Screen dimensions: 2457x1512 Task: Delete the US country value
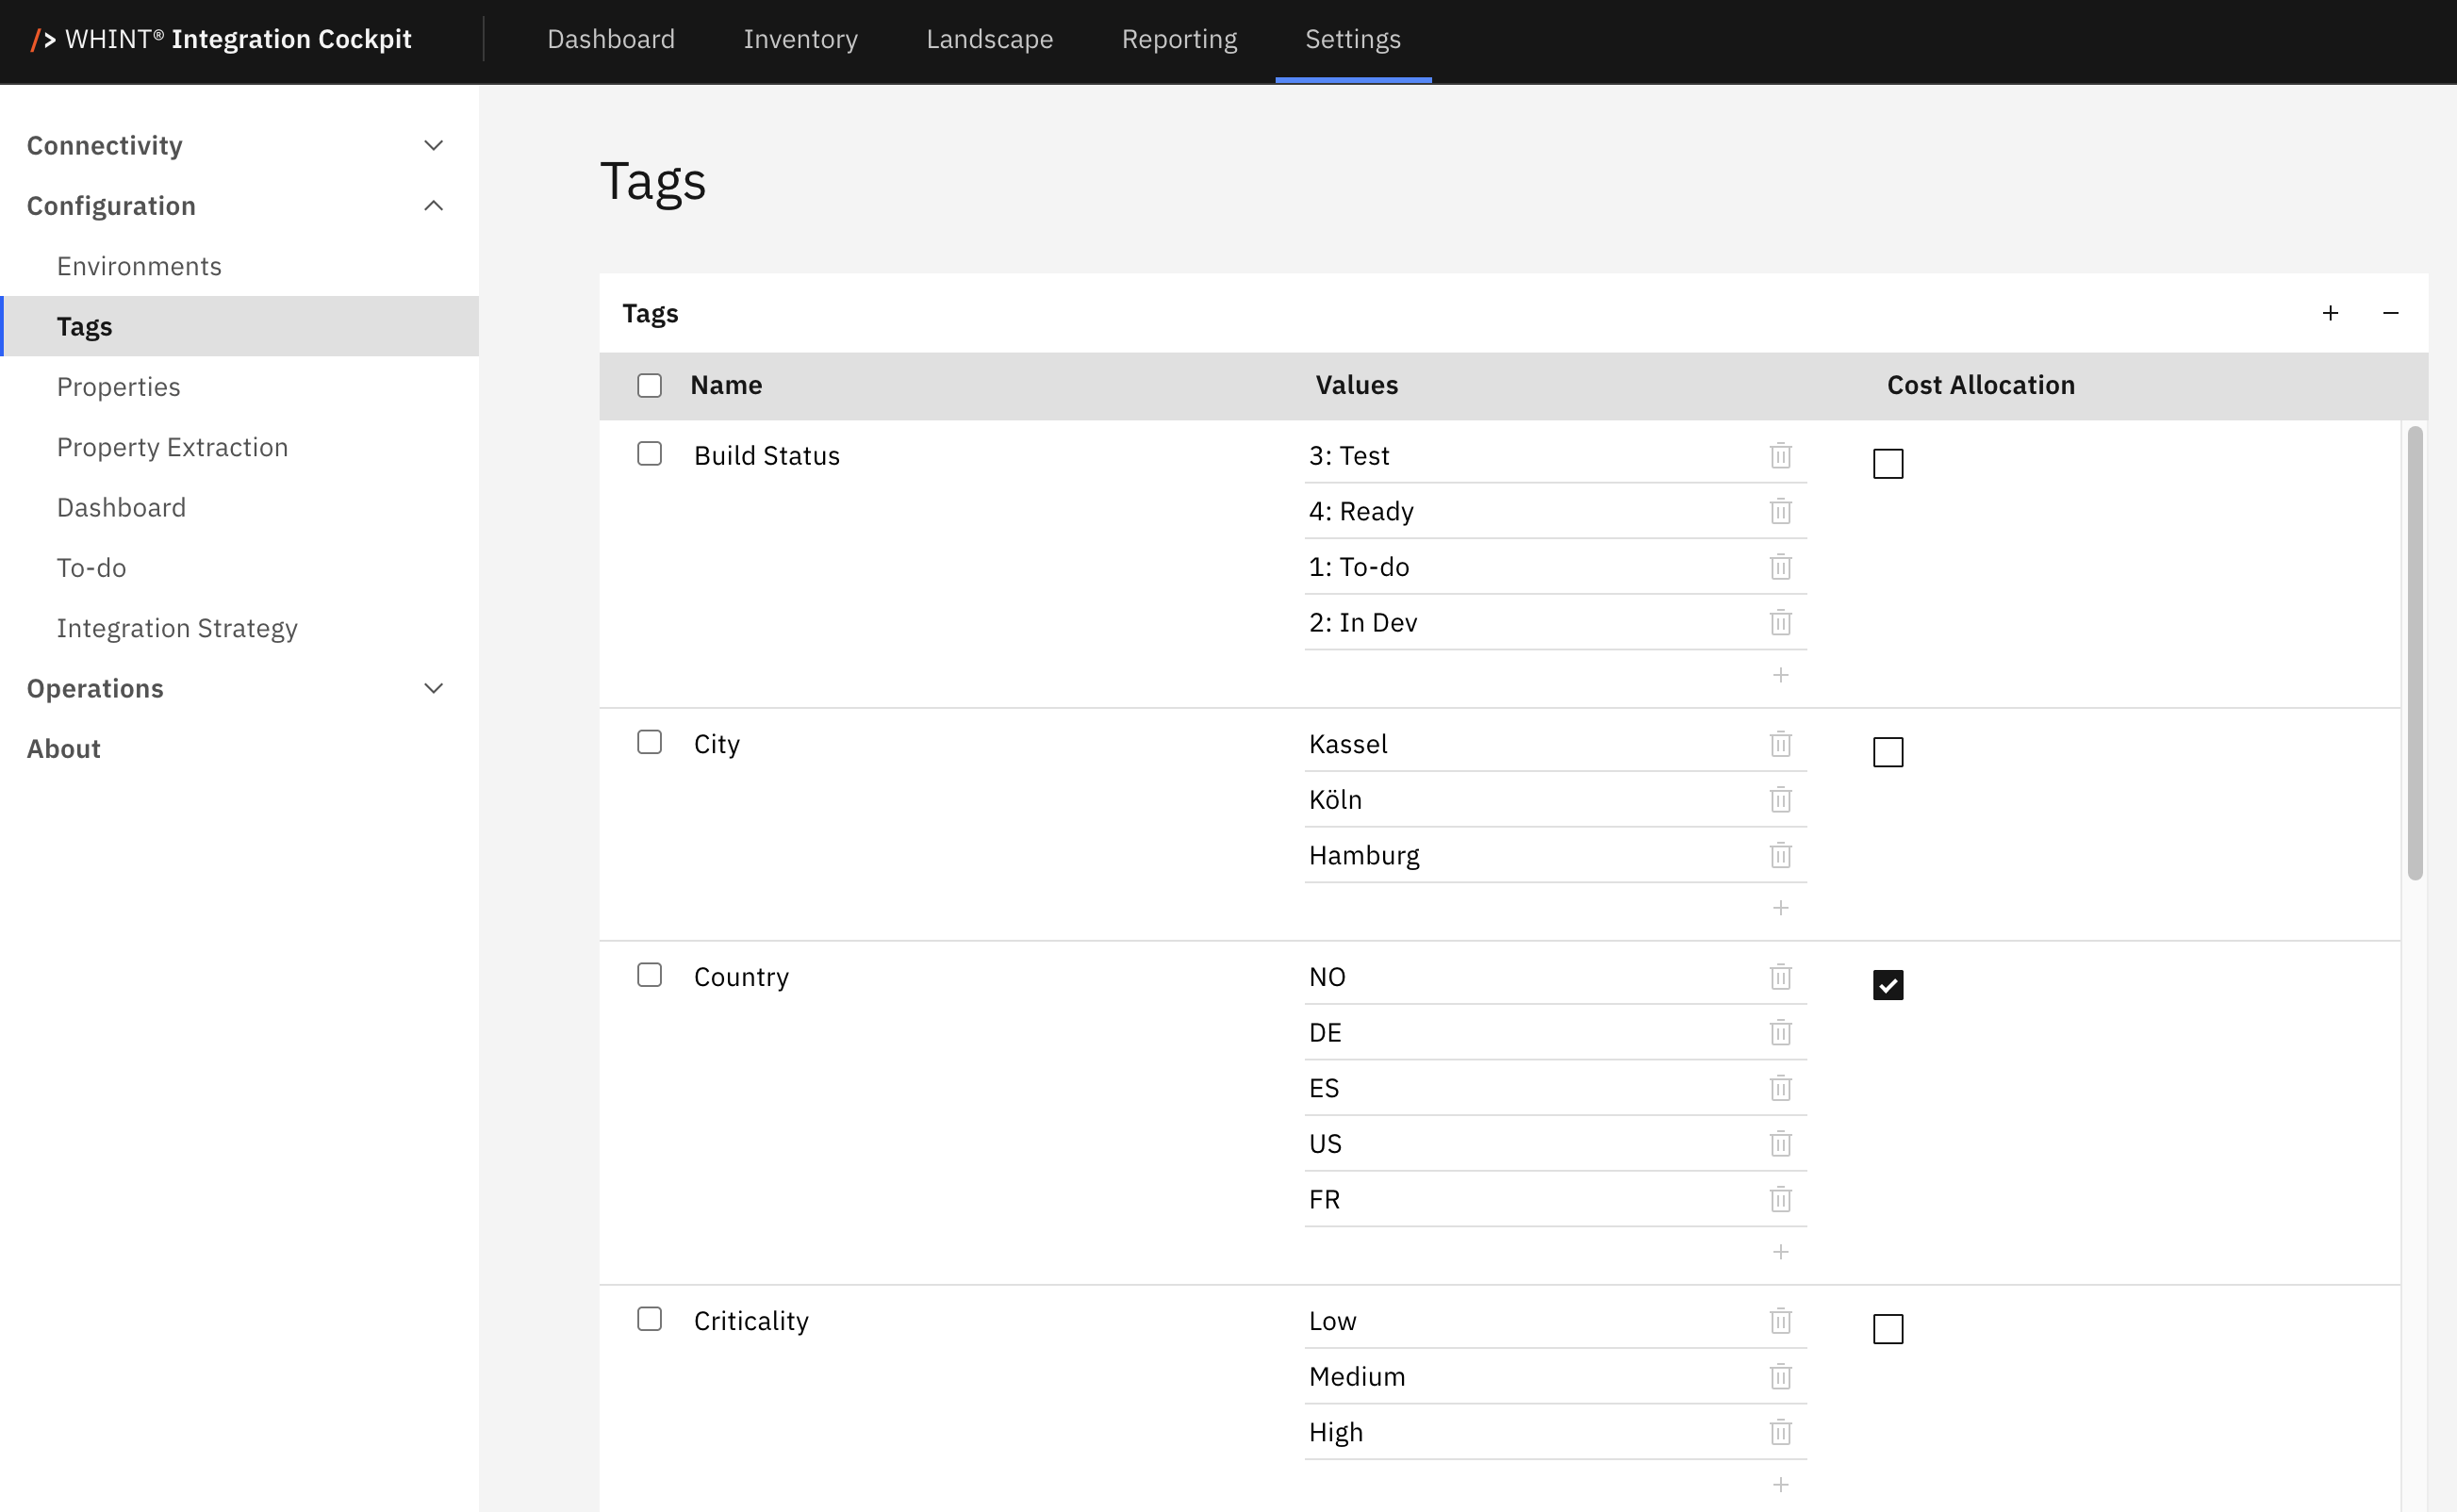point(1780,1143)
